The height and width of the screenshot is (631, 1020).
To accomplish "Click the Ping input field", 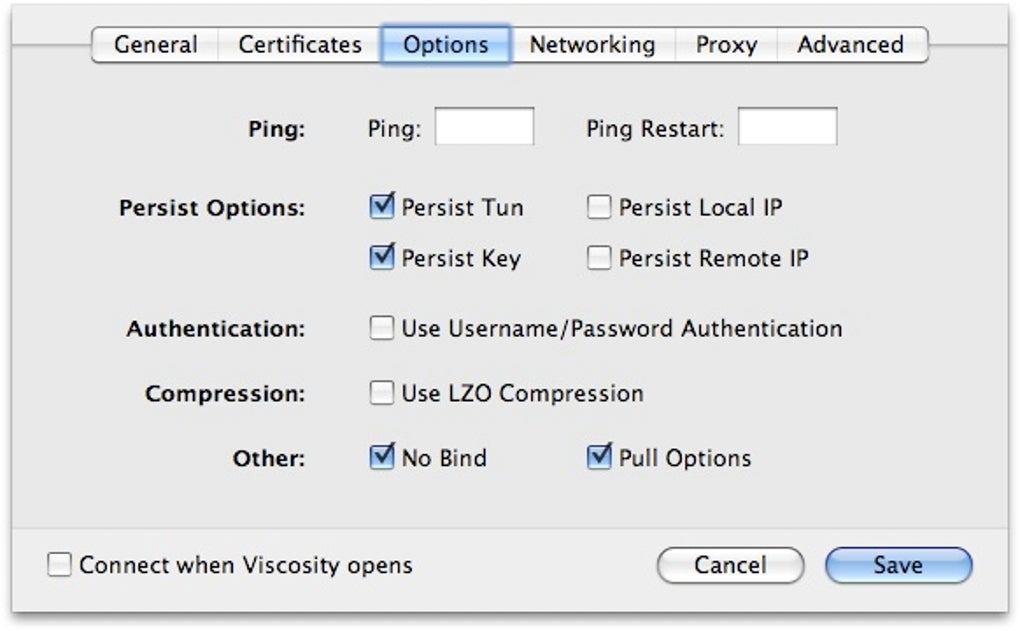I will pyautogui.click(x=484, y=128).
